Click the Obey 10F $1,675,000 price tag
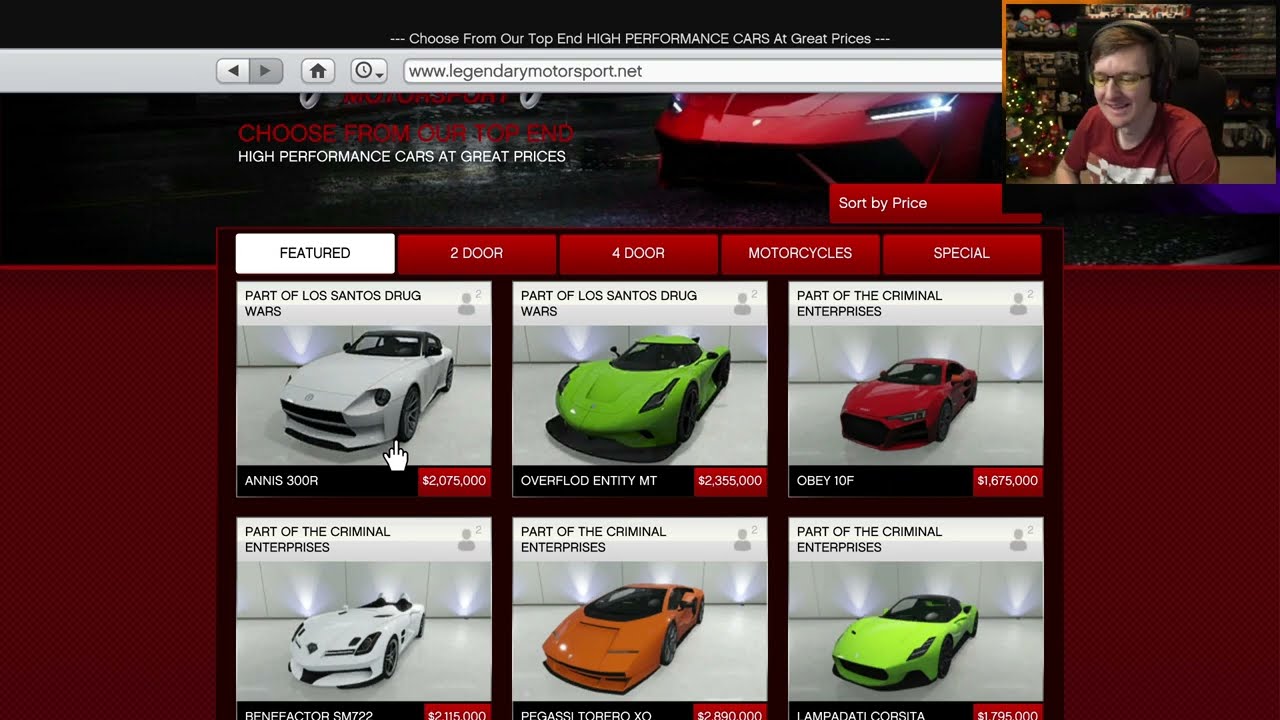1280x720 pixels. click(1007, 481)
